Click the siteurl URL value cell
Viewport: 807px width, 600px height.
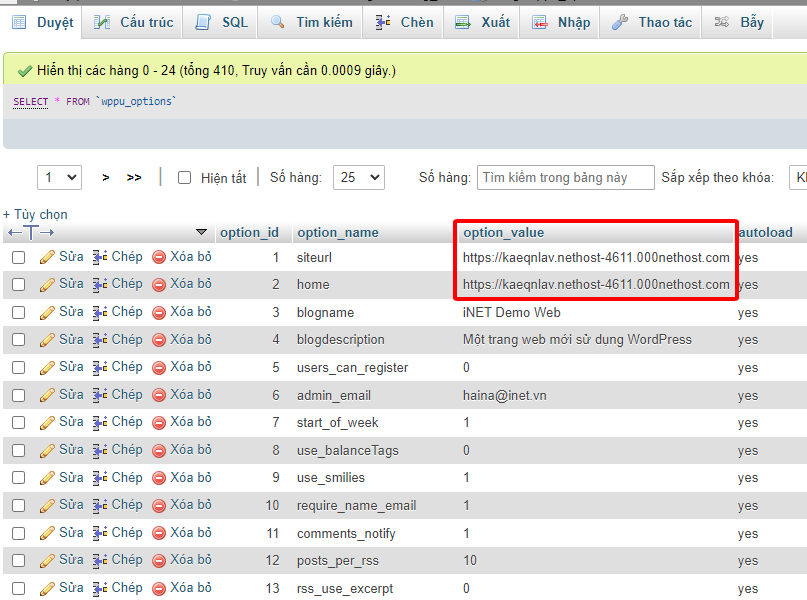(596, 257)
